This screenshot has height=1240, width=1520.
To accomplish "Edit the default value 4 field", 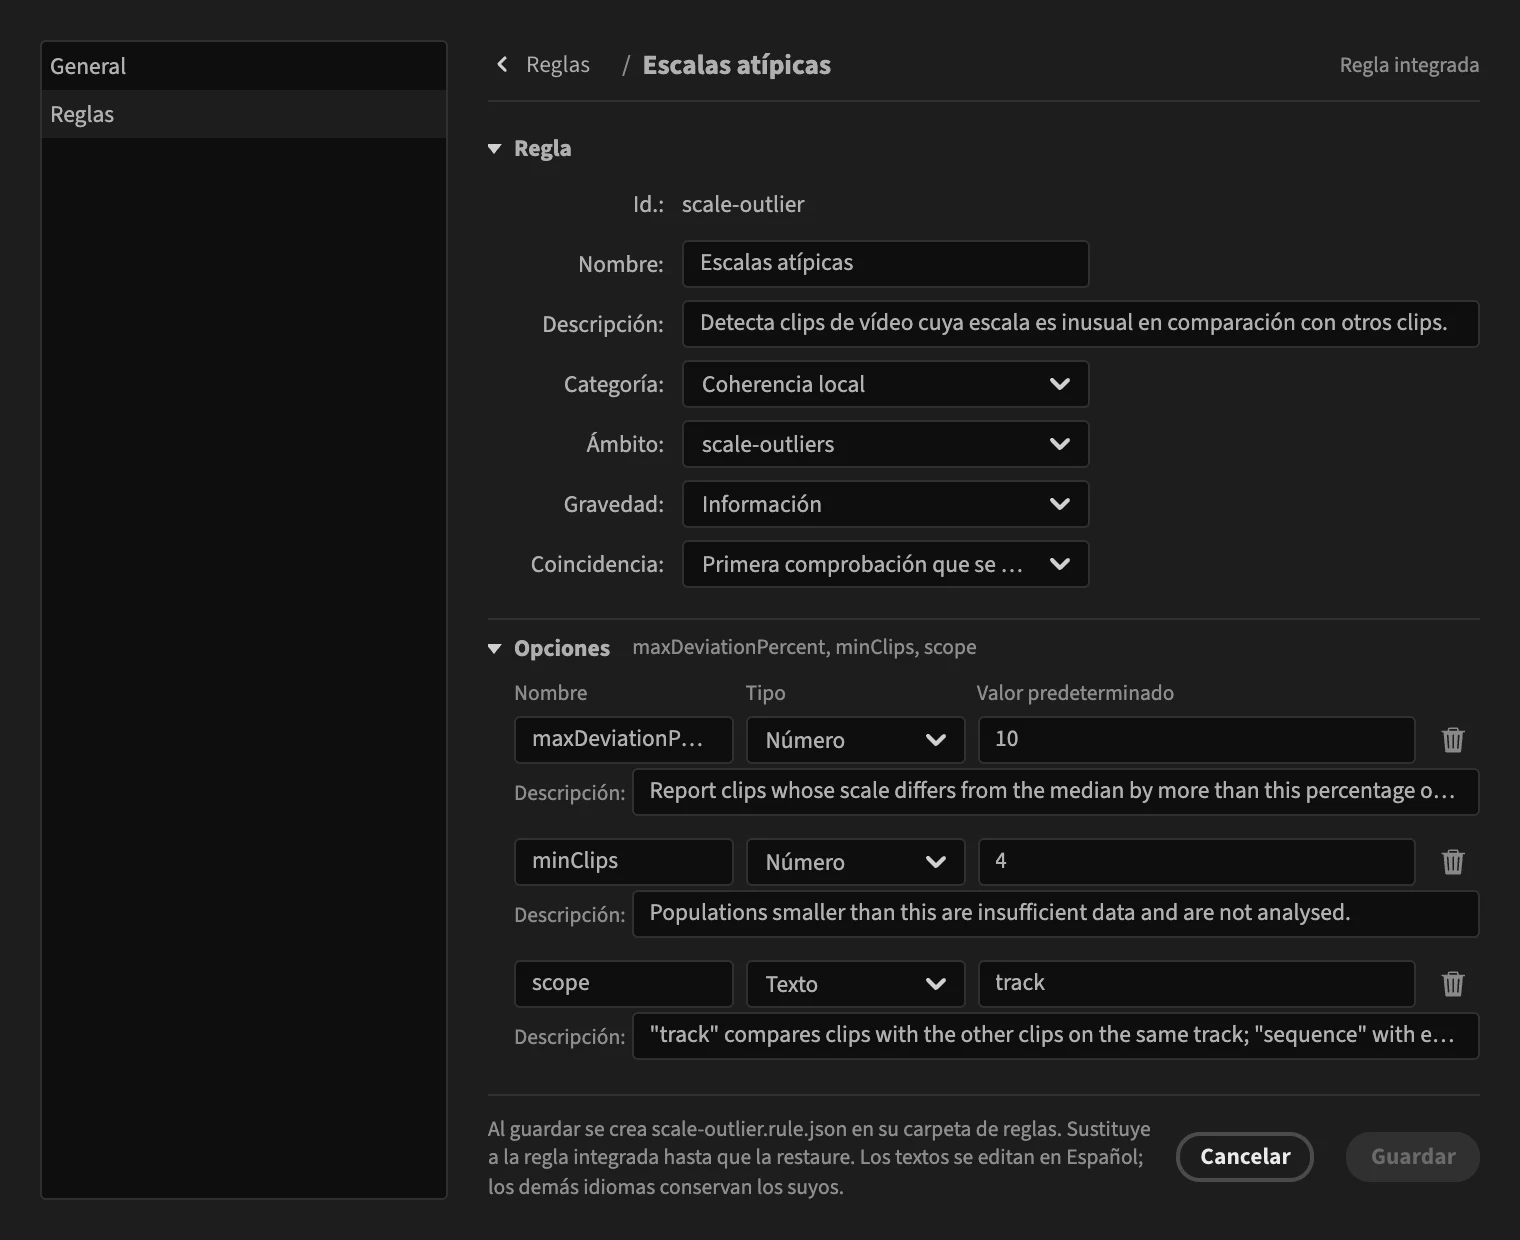I will pyautogui.click(x=1196, y=862).
